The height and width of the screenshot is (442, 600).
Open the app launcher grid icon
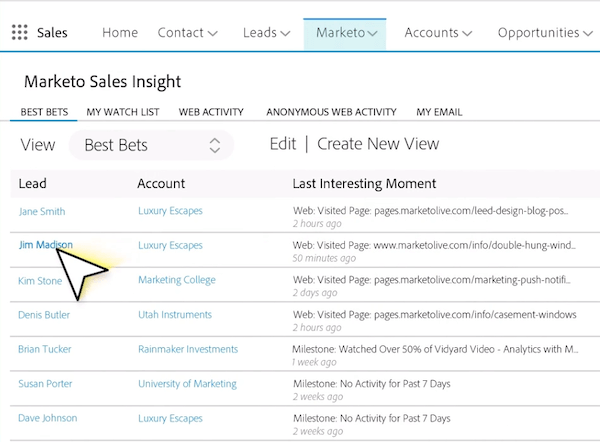click(x=20, y=33)
